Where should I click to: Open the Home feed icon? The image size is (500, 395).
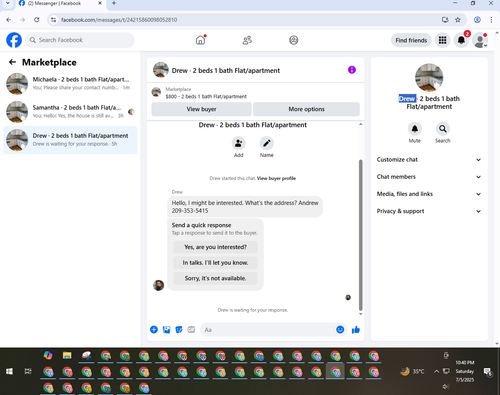tap(200, 40)
